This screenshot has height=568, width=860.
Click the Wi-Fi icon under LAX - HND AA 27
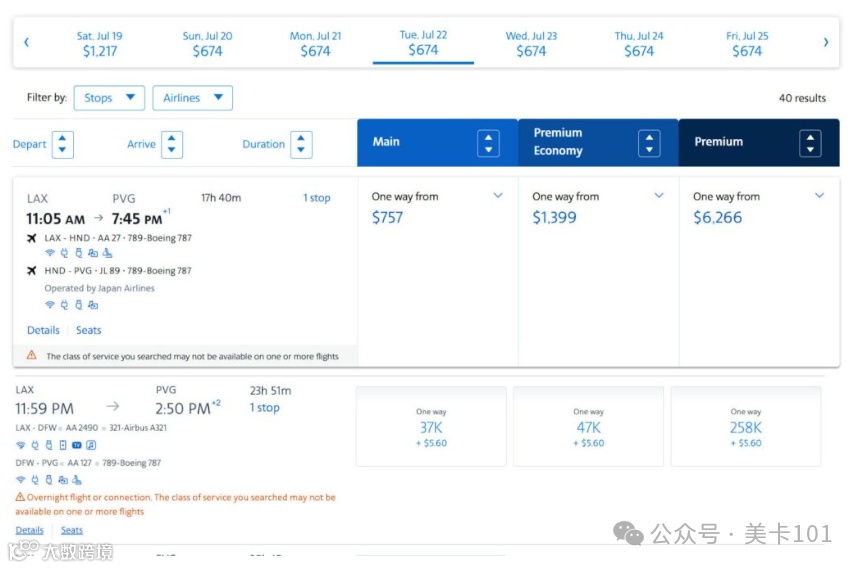pos(50,253)
